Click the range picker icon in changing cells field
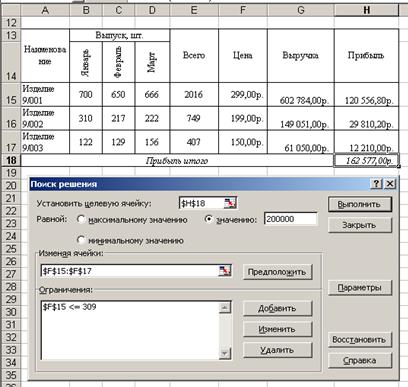The width and height of the screenshot is (408, 387). tap(225, 271)
